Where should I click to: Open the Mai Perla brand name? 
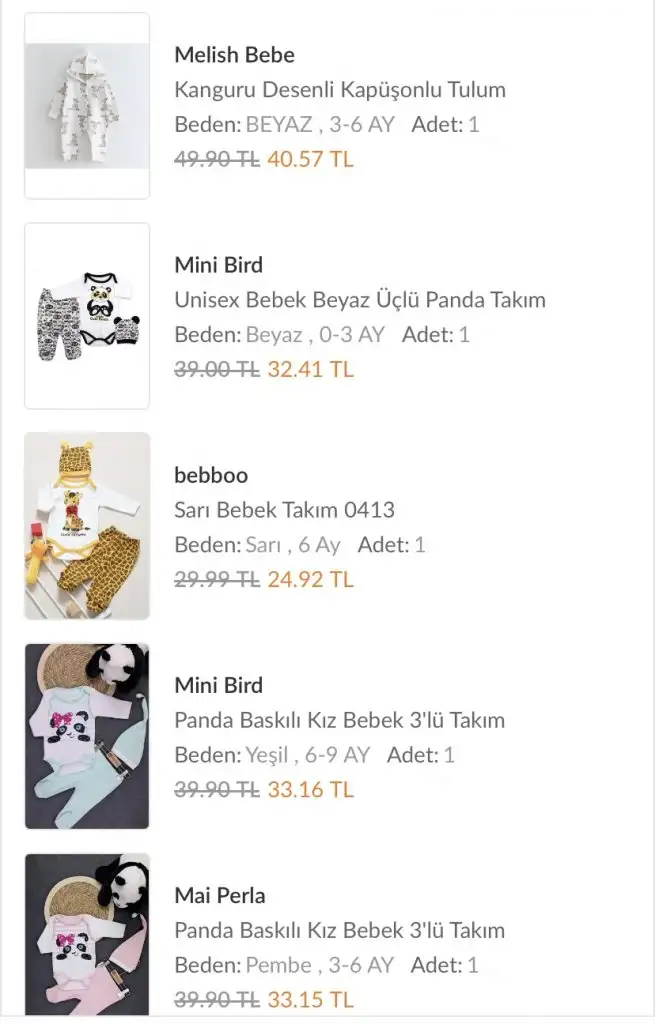220,895
